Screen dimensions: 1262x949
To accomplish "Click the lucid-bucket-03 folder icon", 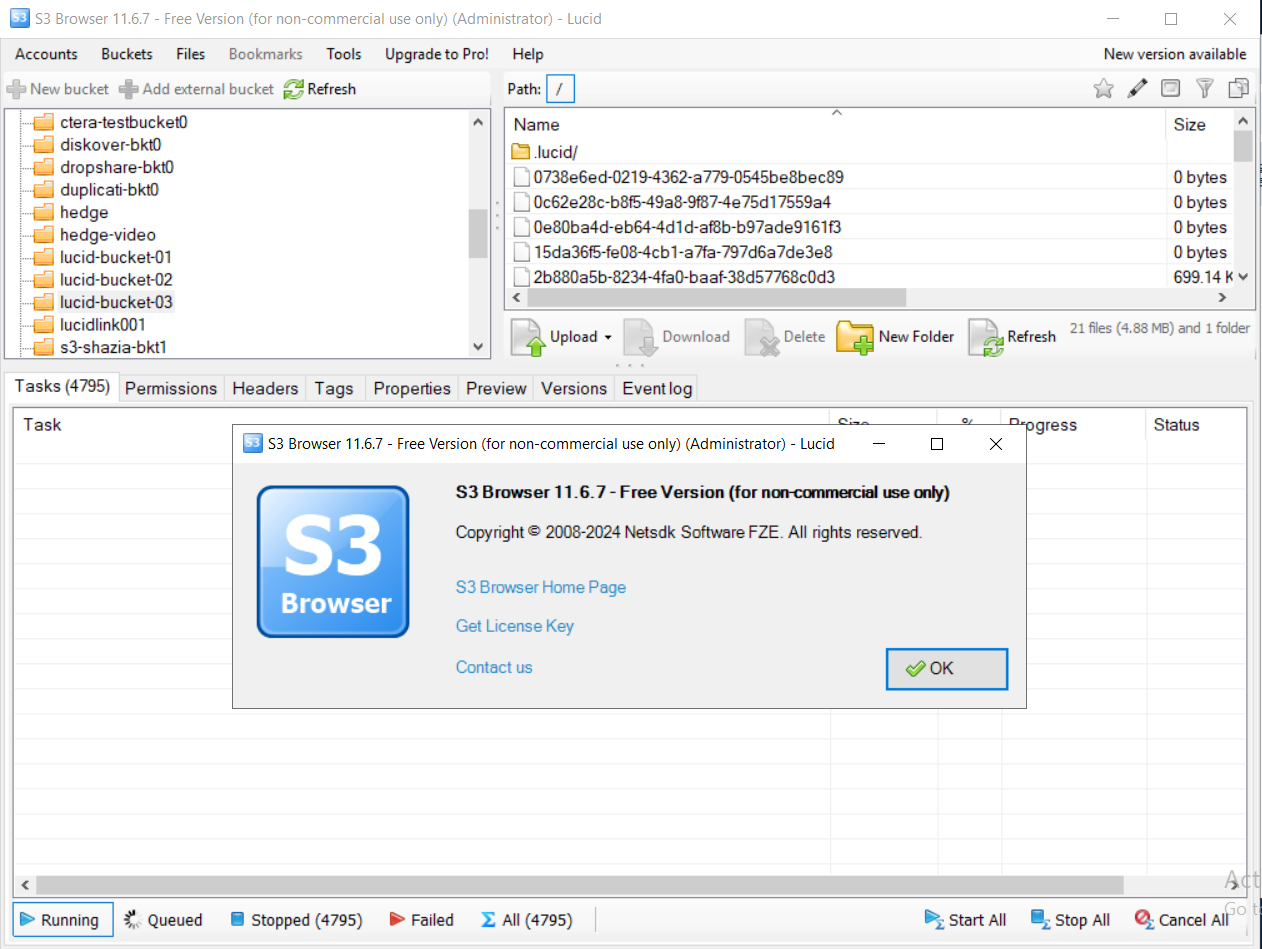I will tap(43, 302).
